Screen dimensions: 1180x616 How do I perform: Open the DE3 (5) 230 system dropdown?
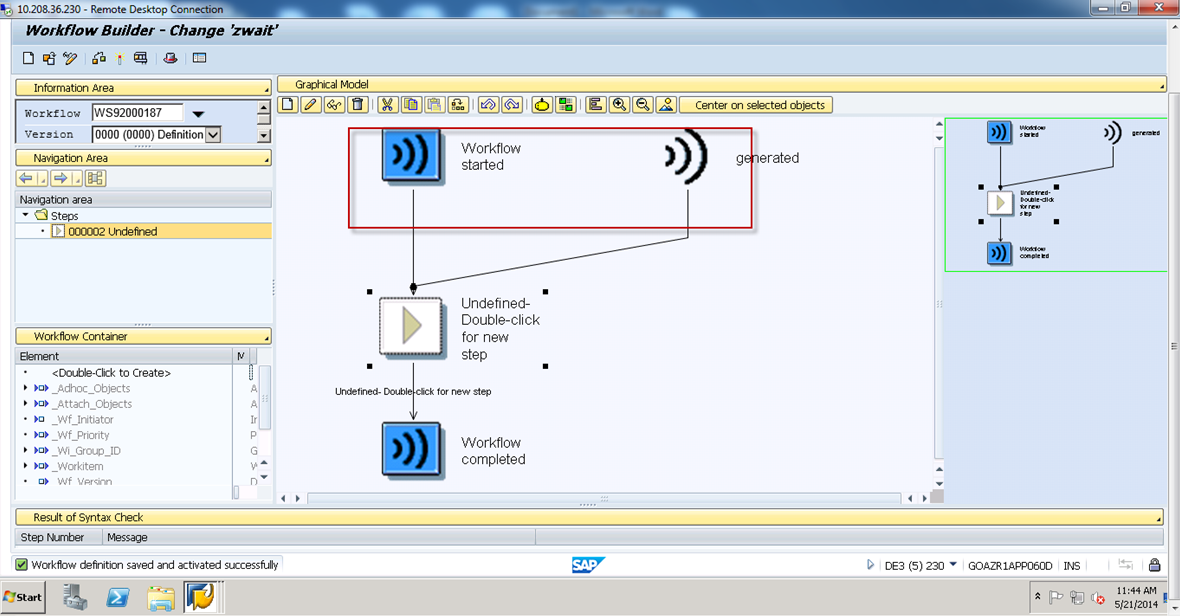coord(953,564)
